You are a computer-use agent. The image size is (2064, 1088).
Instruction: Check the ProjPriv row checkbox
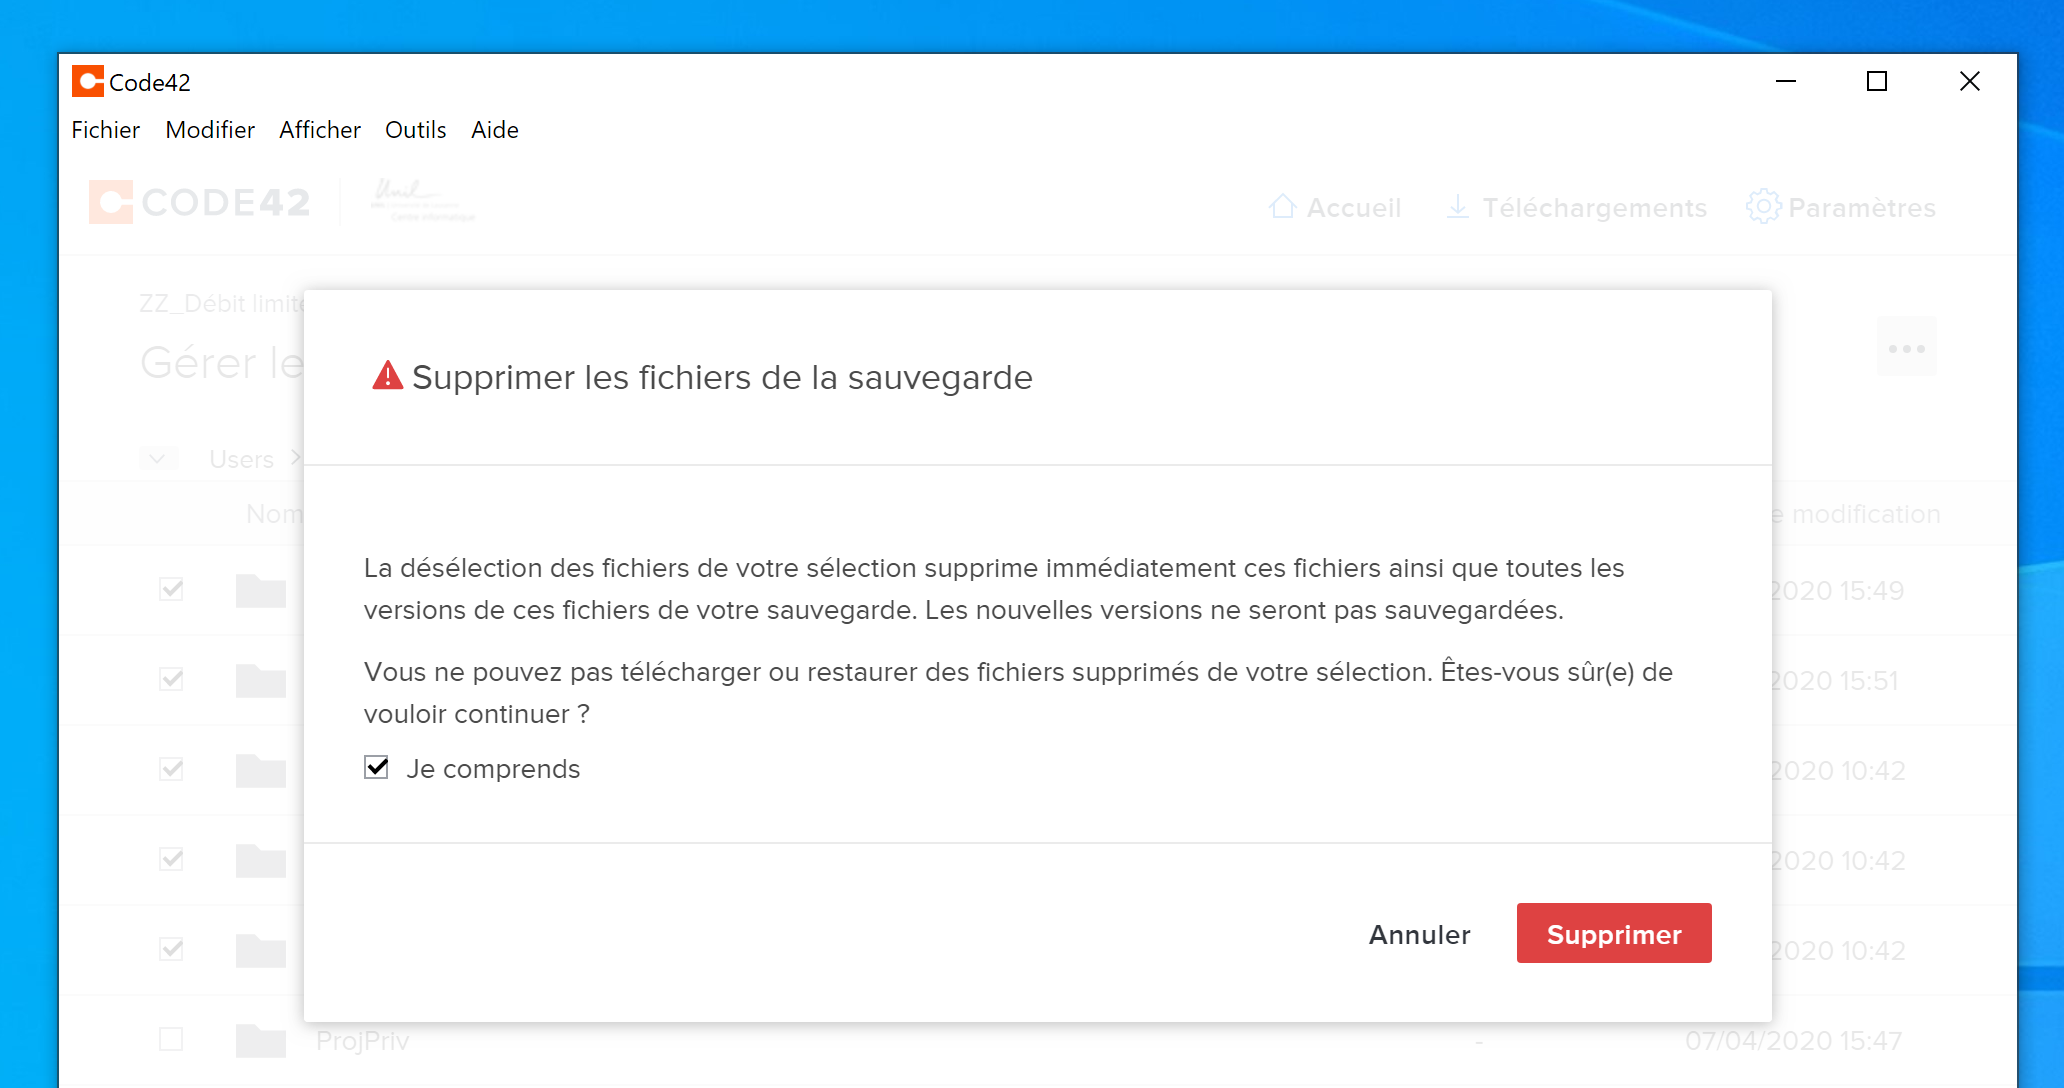[172, 1040]
